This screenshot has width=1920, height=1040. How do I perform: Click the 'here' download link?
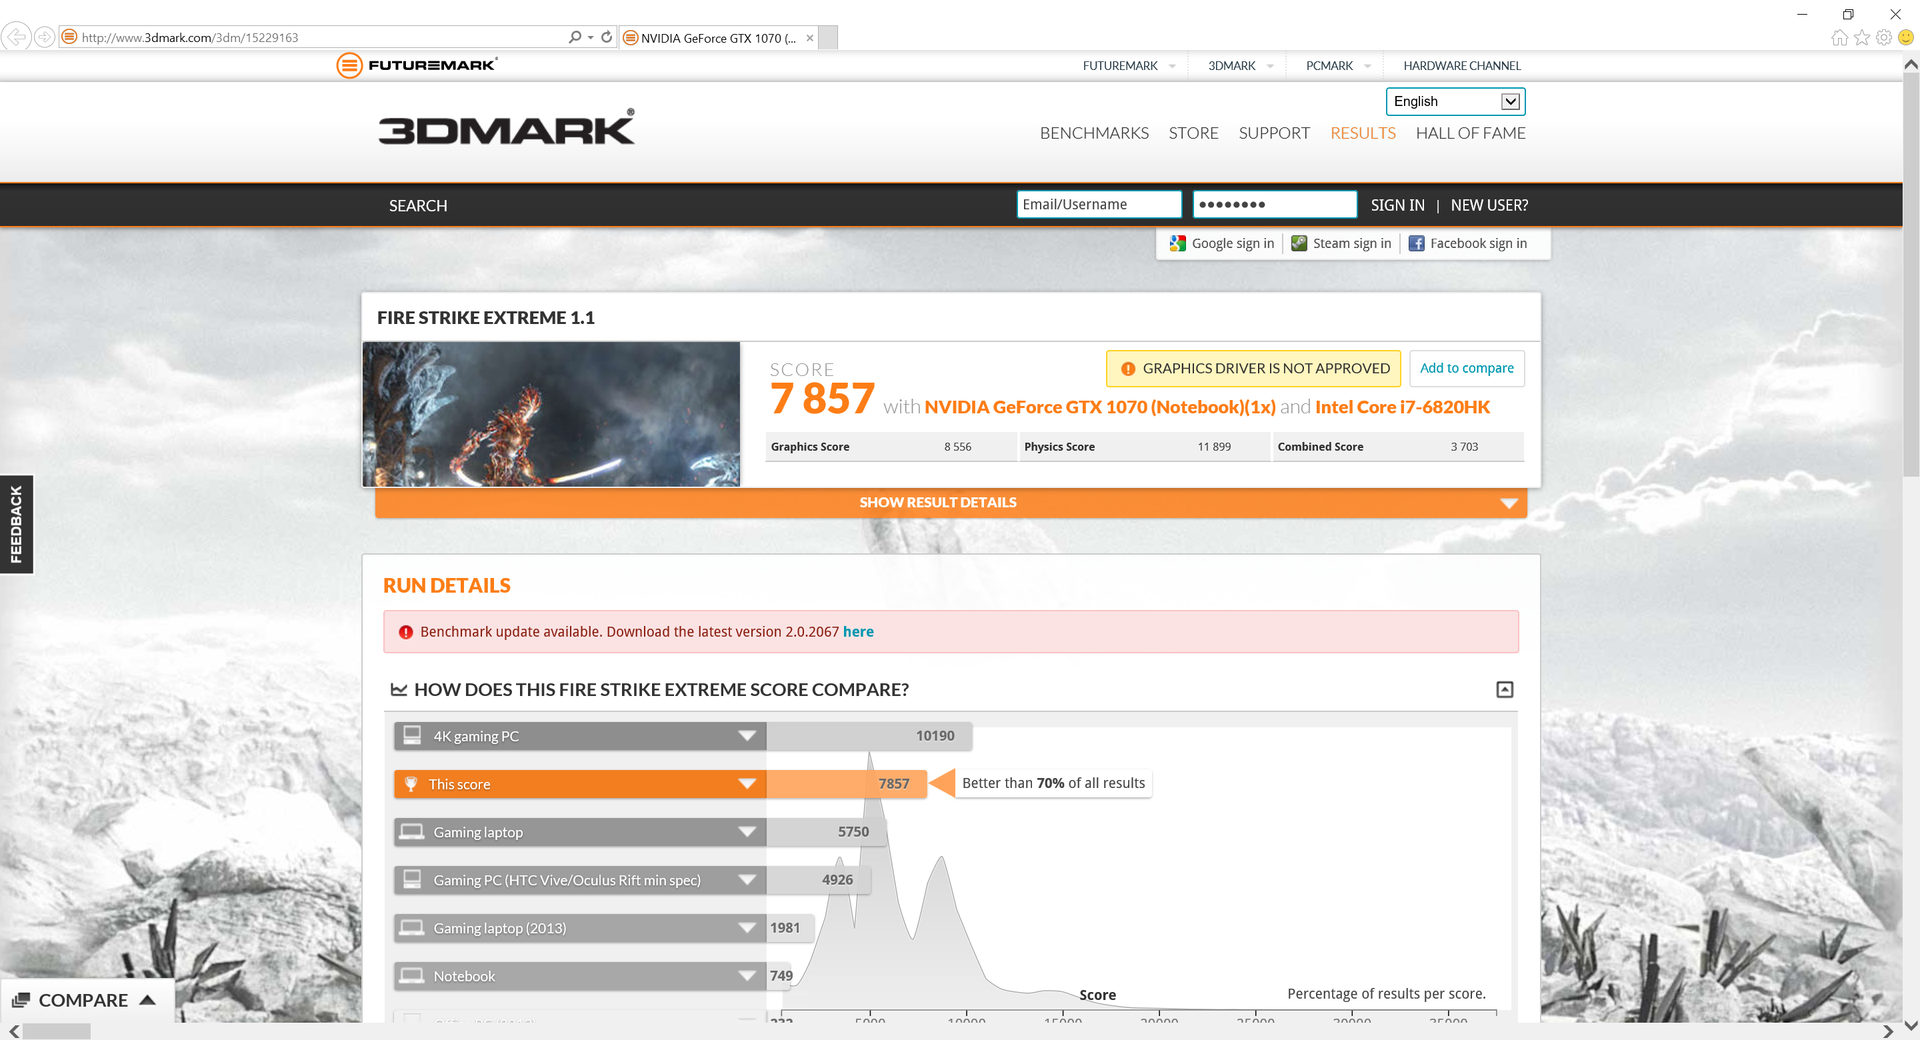pyautogui.click(x=858, y=632)
